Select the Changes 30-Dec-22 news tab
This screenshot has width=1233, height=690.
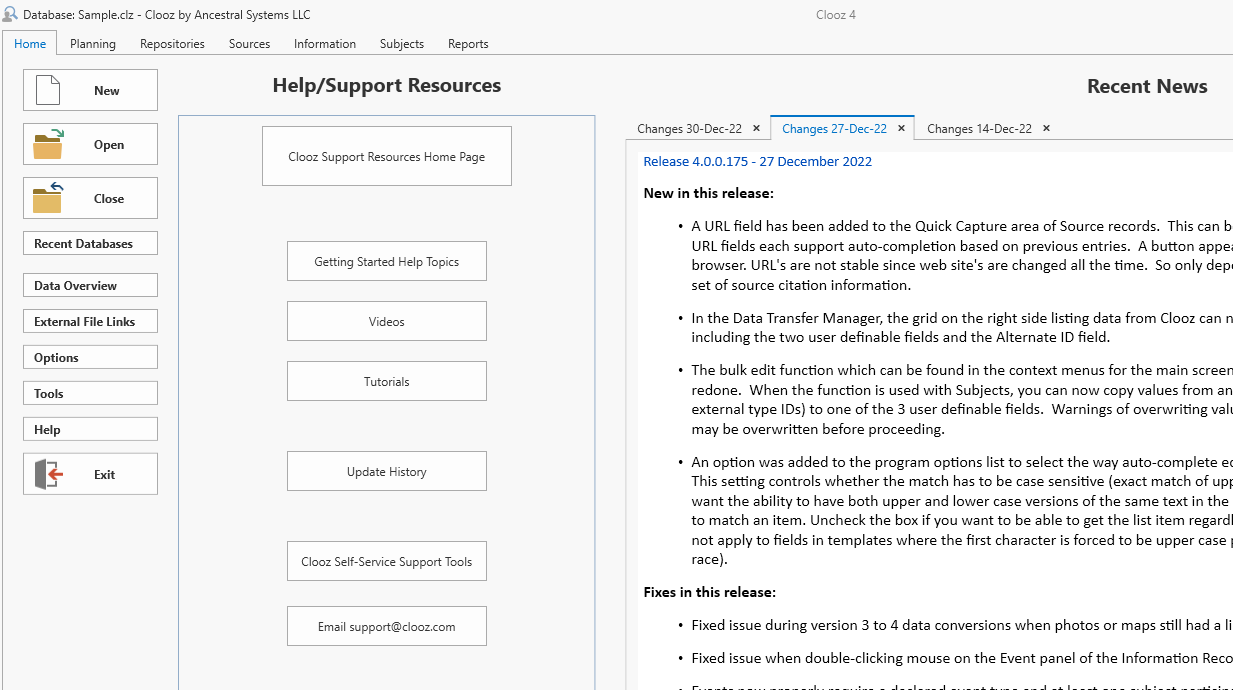pos(689,128)
